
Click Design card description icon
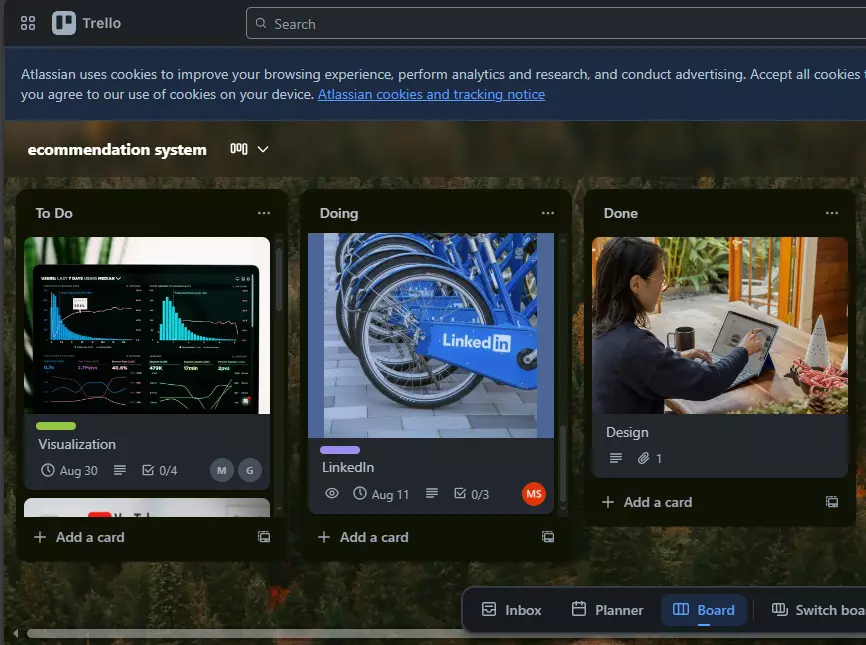coord(616,458)
